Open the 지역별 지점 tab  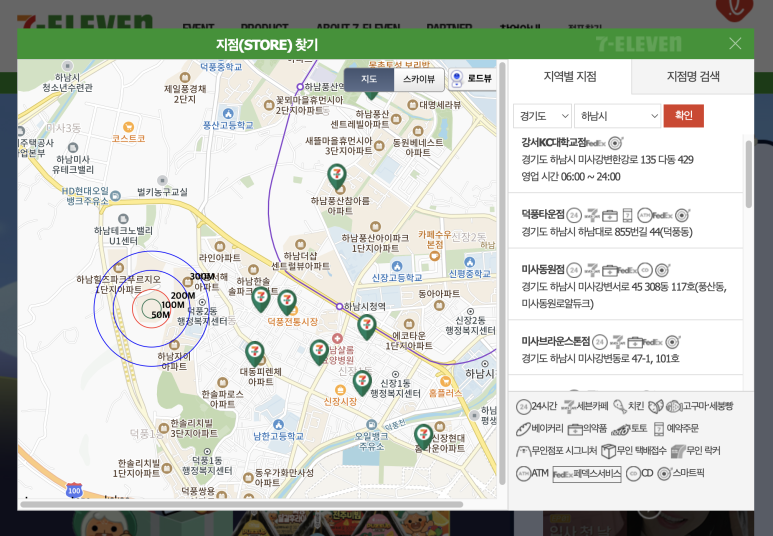tap(570, 77)
